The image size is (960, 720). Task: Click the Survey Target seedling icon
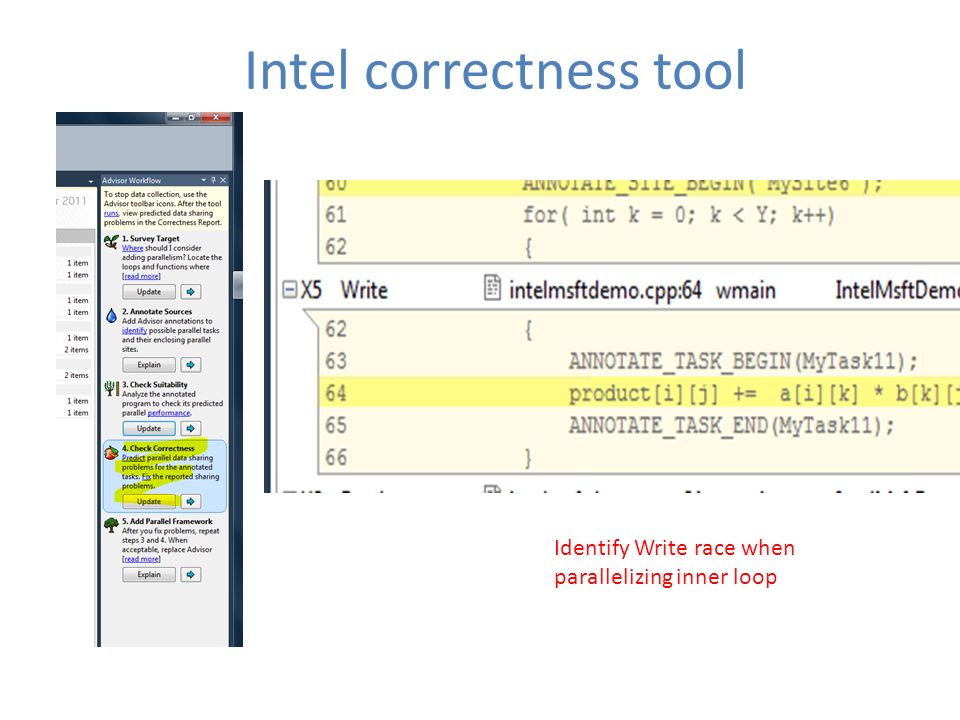[111, 242]
